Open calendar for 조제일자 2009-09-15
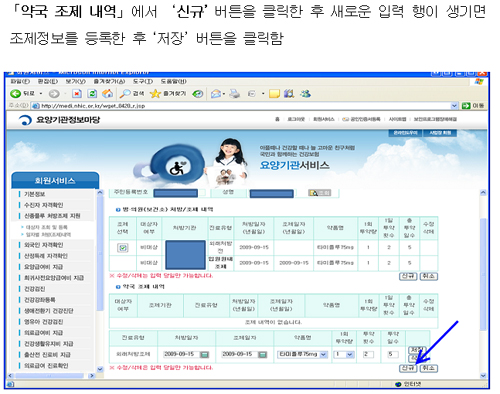This screenshot has width=500, height=394. [x=263, y=355]
